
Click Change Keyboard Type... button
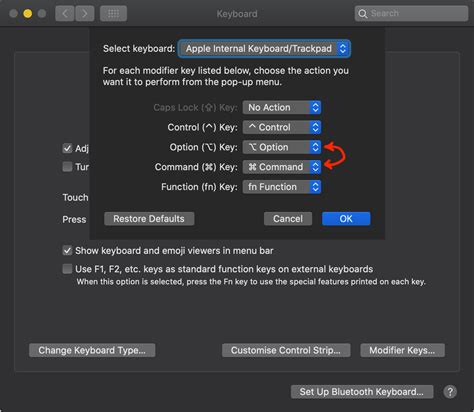92,350
